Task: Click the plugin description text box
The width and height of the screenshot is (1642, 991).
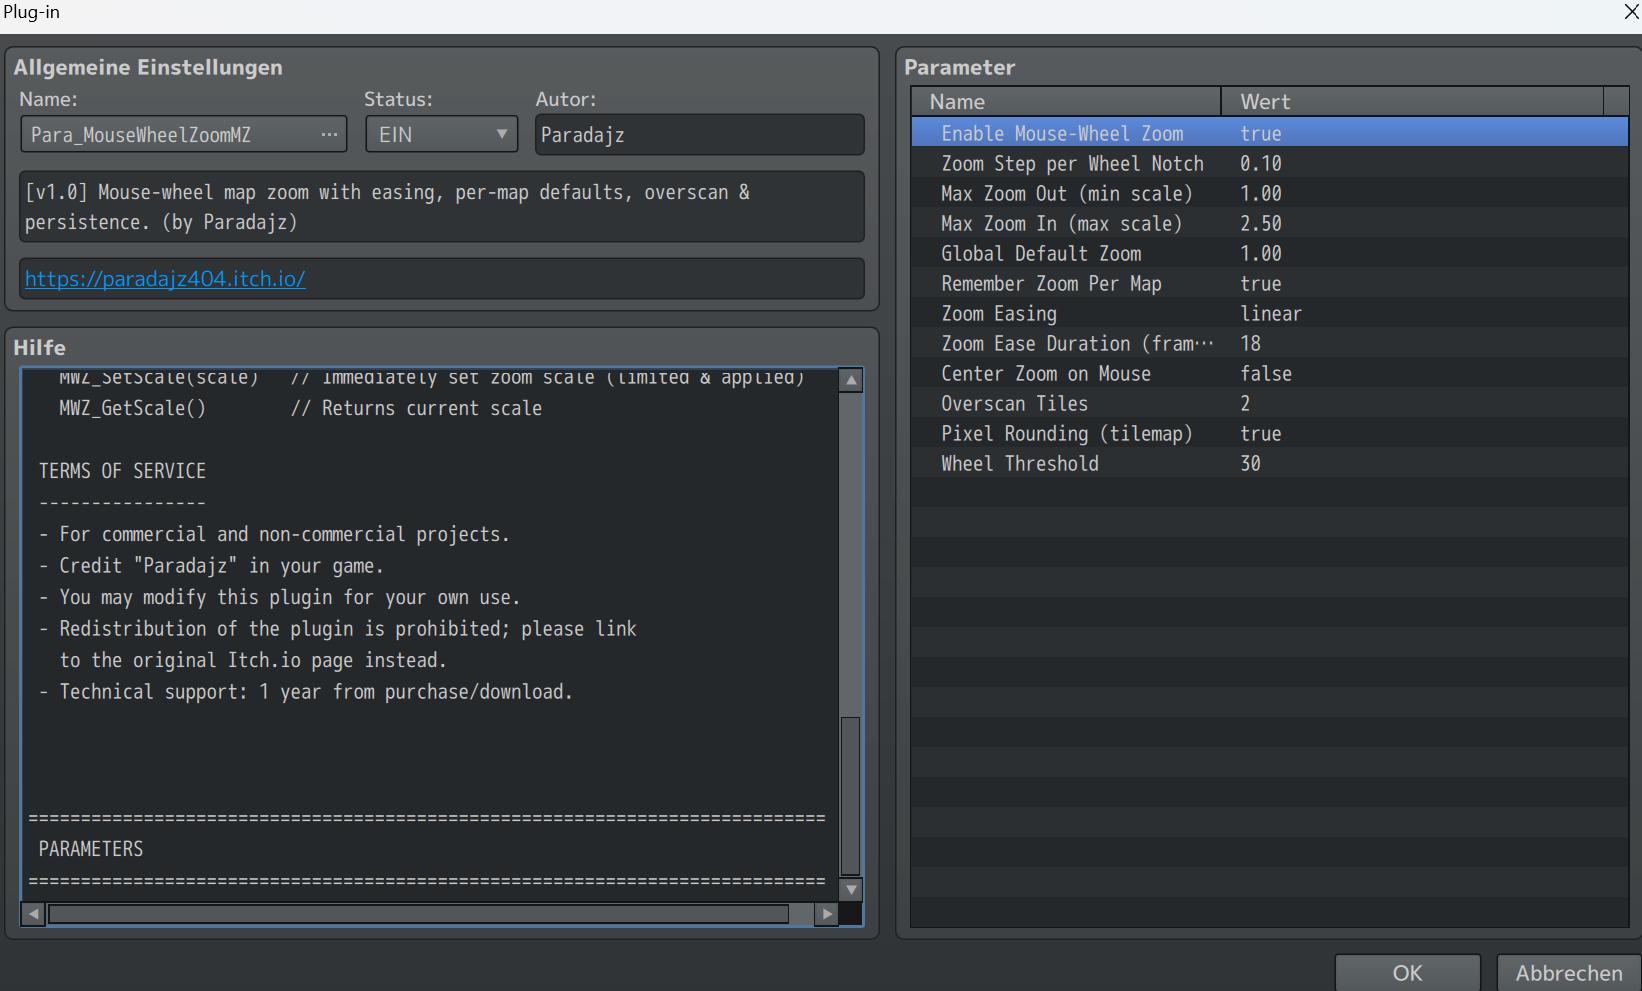Action: coord(441,207)
